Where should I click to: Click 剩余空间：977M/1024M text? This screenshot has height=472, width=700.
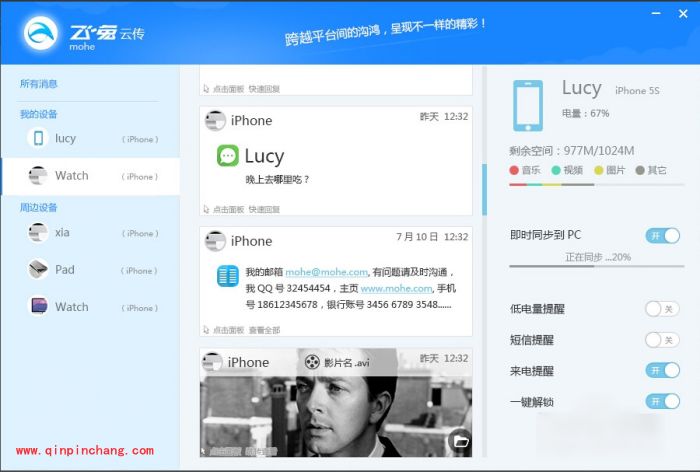coord(571,150)
